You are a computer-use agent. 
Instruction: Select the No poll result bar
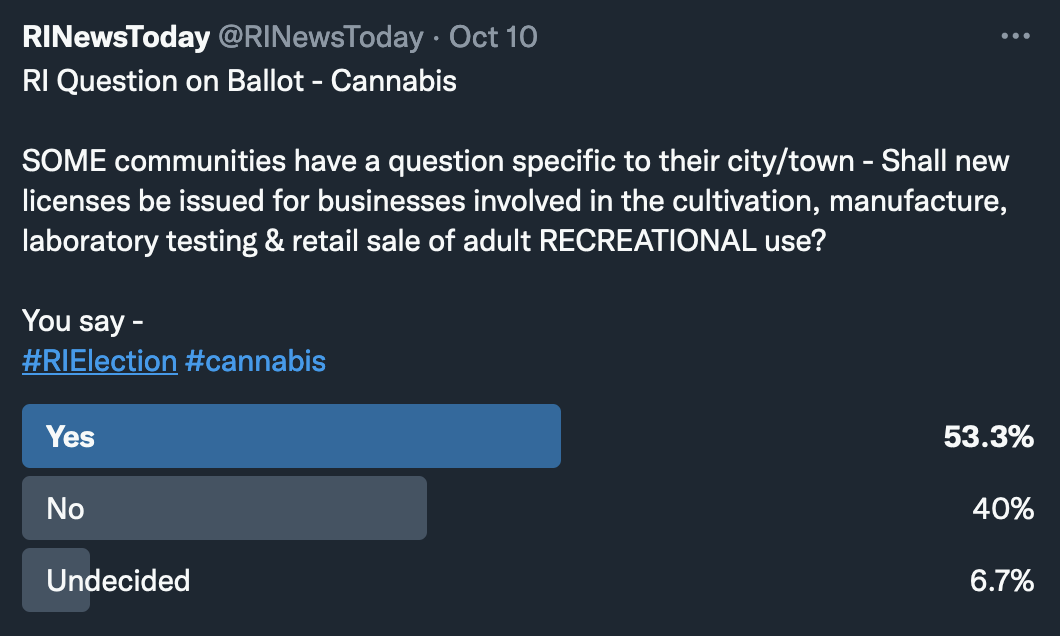(224, 508)
